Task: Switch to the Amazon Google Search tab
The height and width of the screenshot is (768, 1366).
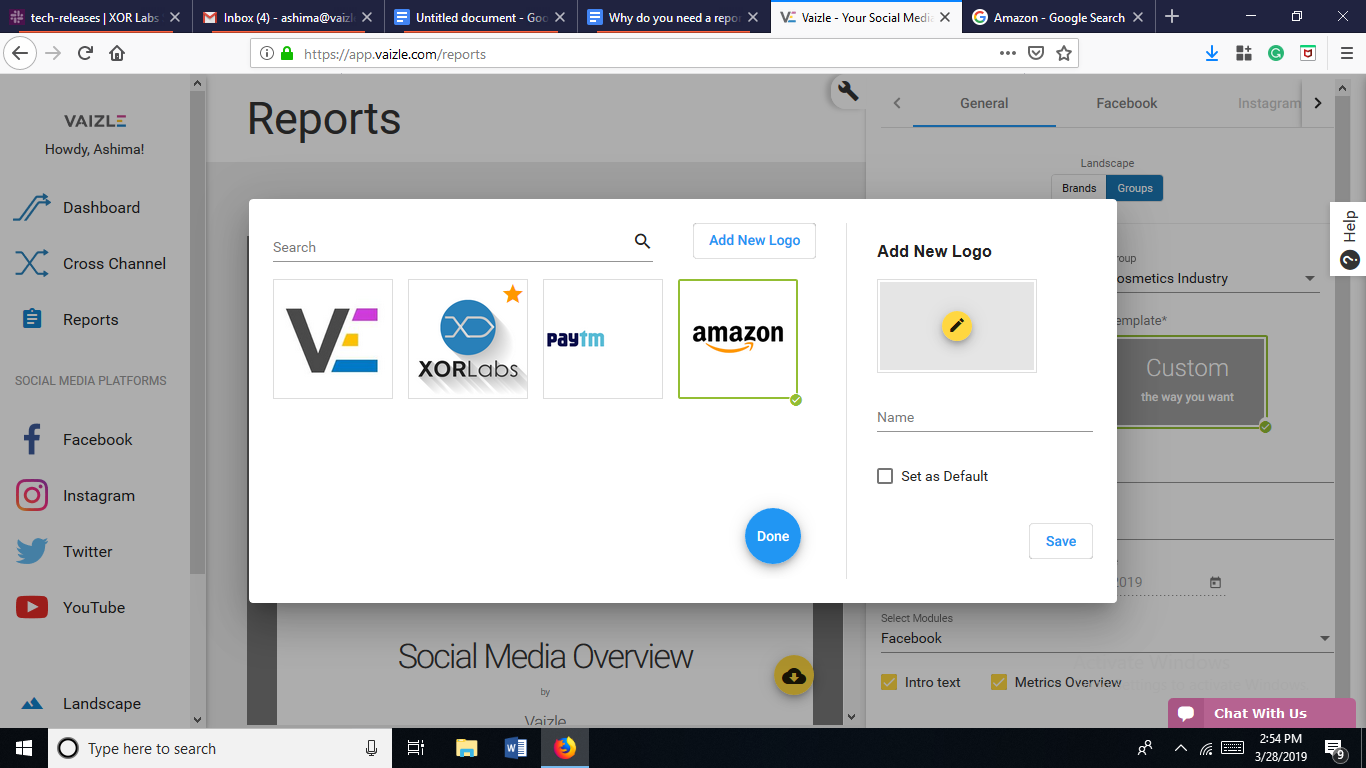Action: click(x=1059, y=17)
